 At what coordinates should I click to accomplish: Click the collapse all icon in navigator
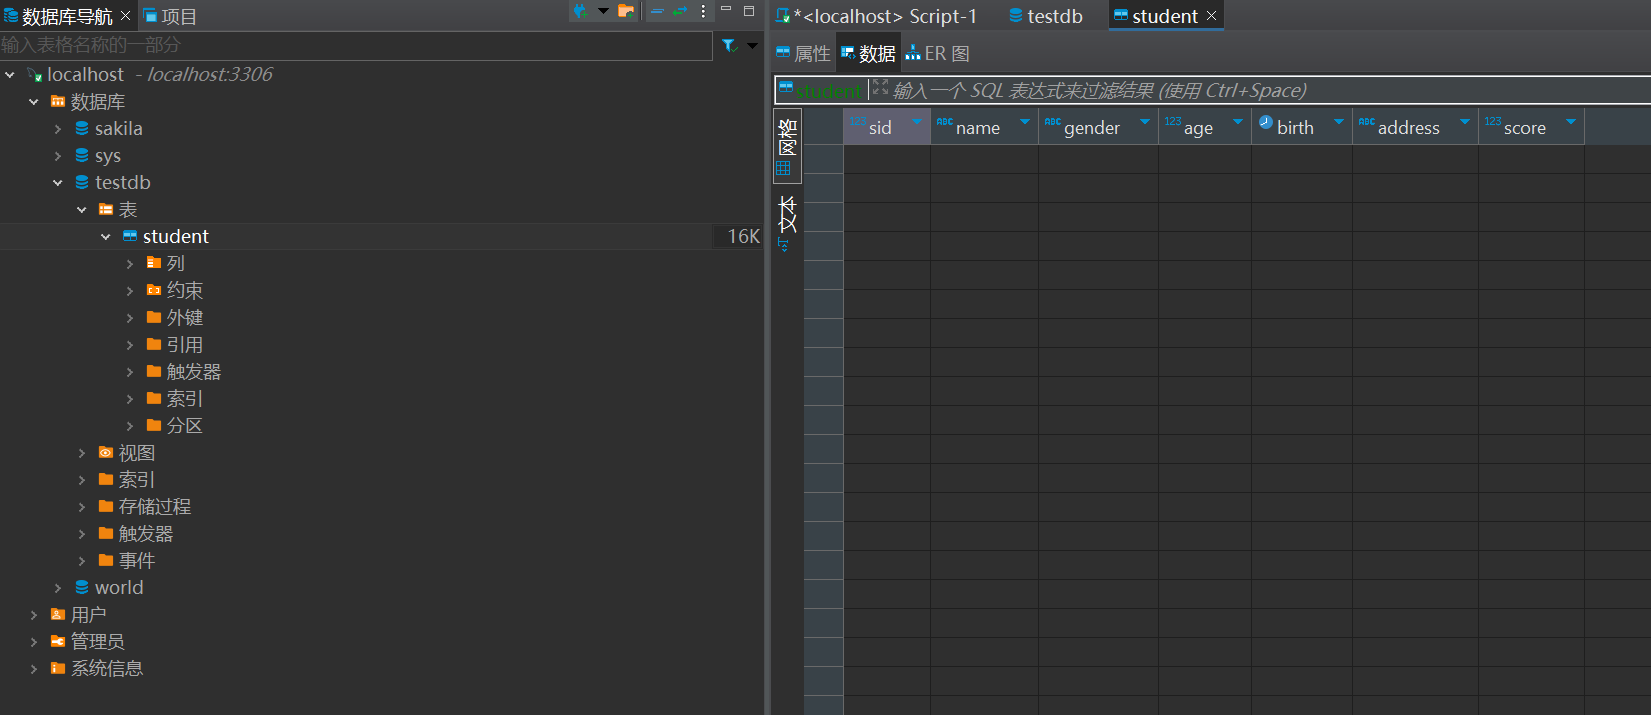click(657, 11)
